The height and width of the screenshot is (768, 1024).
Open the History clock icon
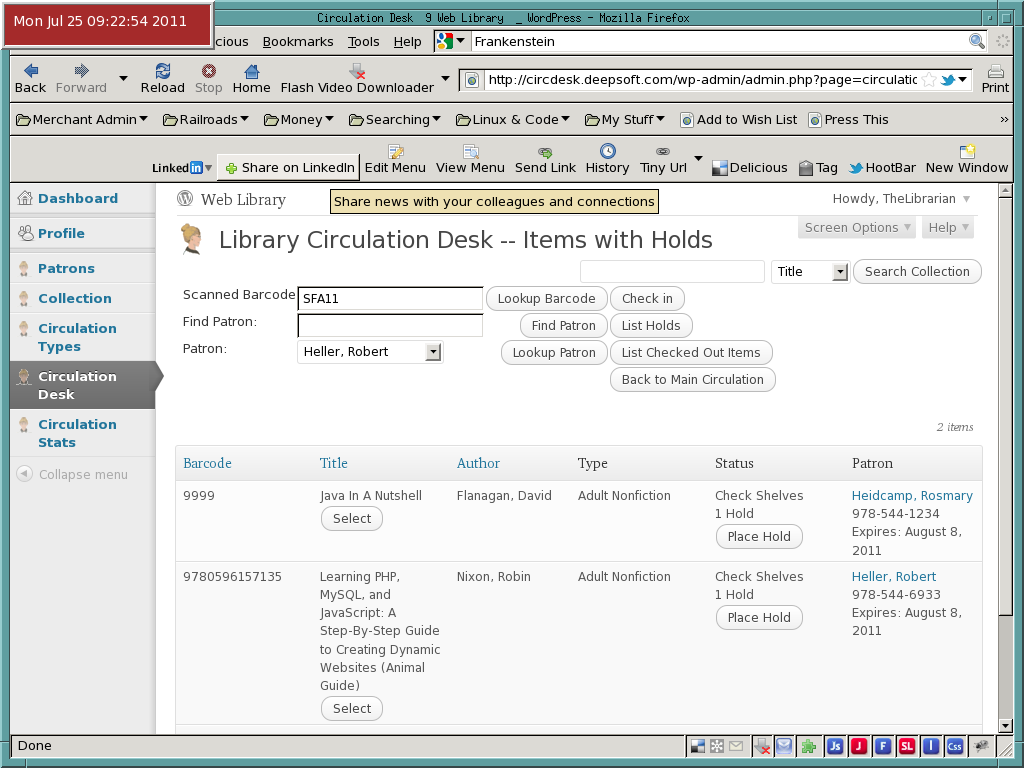coord(607,152)
